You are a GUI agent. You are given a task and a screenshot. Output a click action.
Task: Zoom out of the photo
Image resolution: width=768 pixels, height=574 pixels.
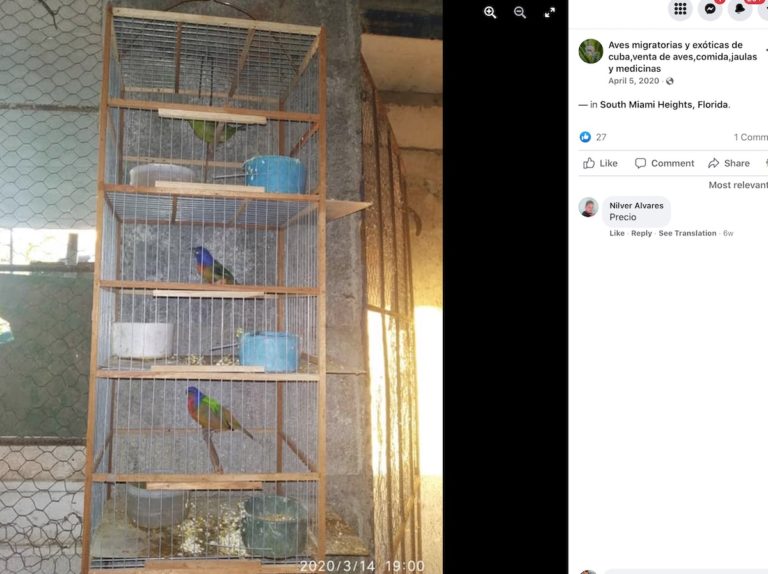(x=520, y=13)
